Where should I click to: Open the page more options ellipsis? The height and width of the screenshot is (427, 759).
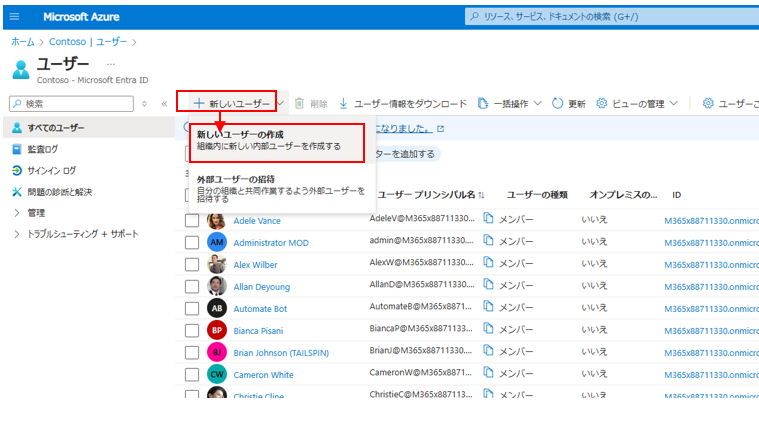(x=111, y=64)
